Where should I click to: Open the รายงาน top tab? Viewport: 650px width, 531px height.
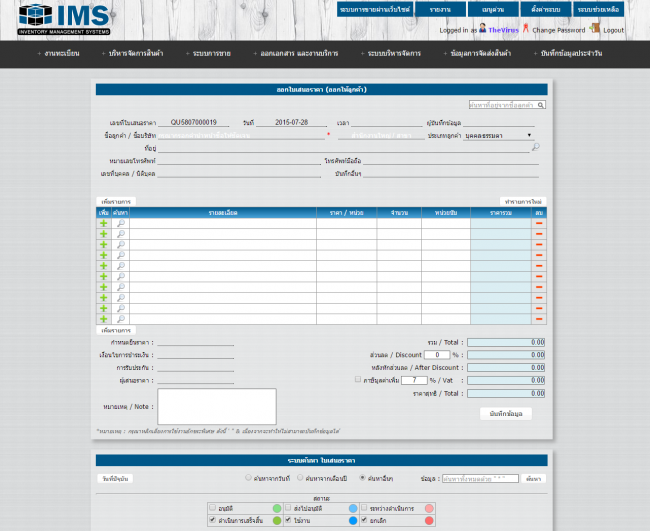tap(440, 9)
